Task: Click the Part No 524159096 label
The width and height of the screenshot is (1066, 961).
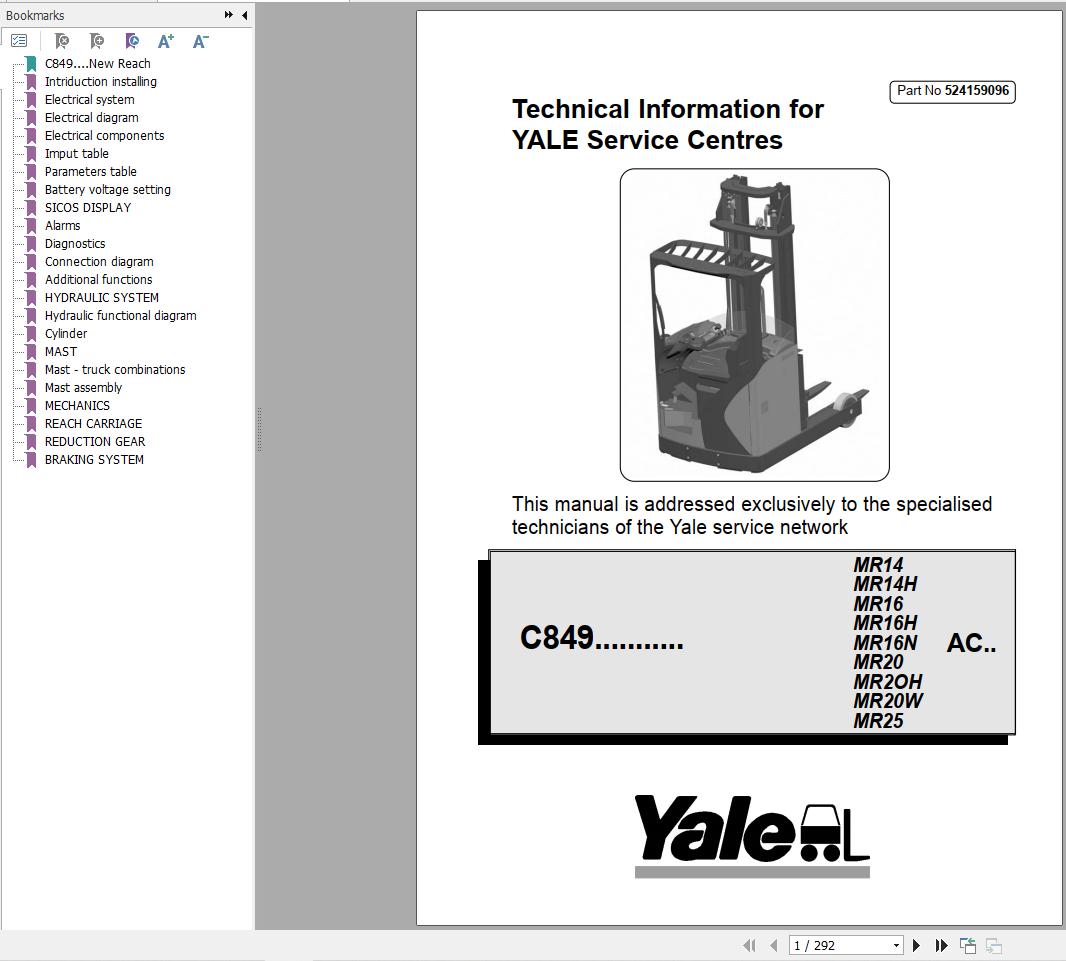Action: pyautogui.click(x=952, y=91)
